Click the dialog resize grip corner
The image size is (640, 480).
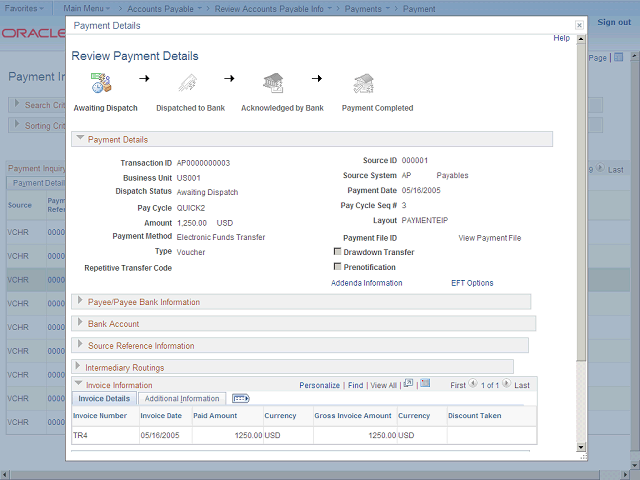tap(584, 458)
